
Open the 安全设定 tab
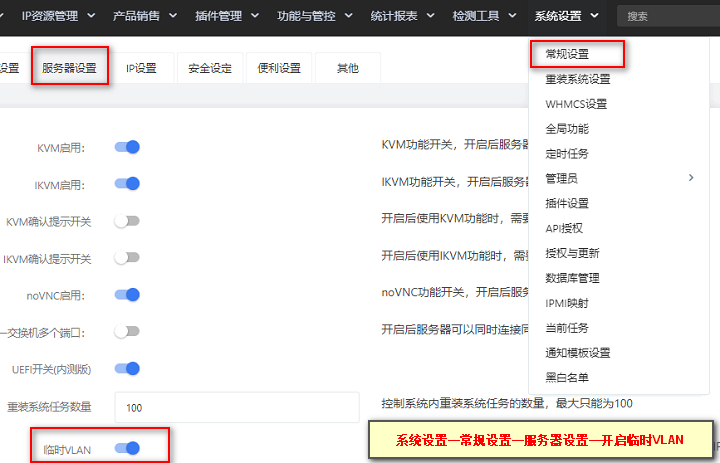[210, 68]
